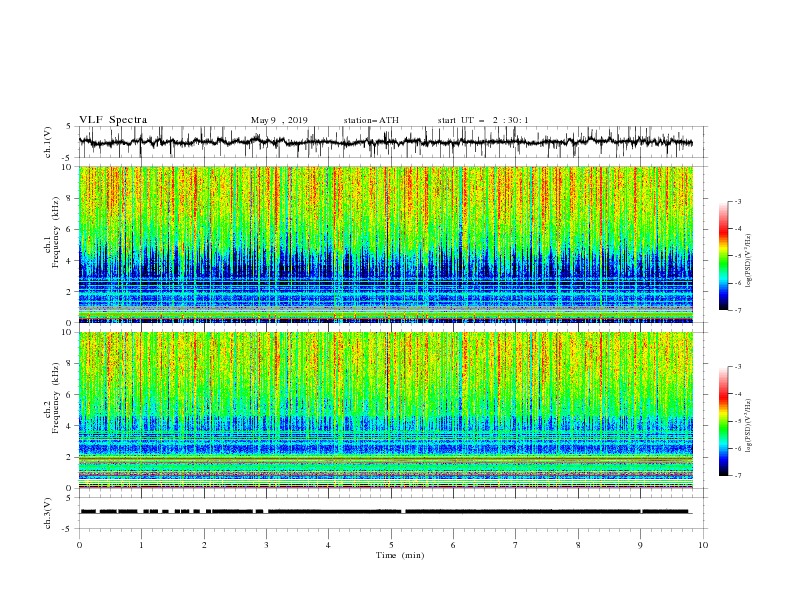Click the "-4" tick on the ch.2 colorbar
Viewport: 792px width, 612px height.
tap(738, 394)
